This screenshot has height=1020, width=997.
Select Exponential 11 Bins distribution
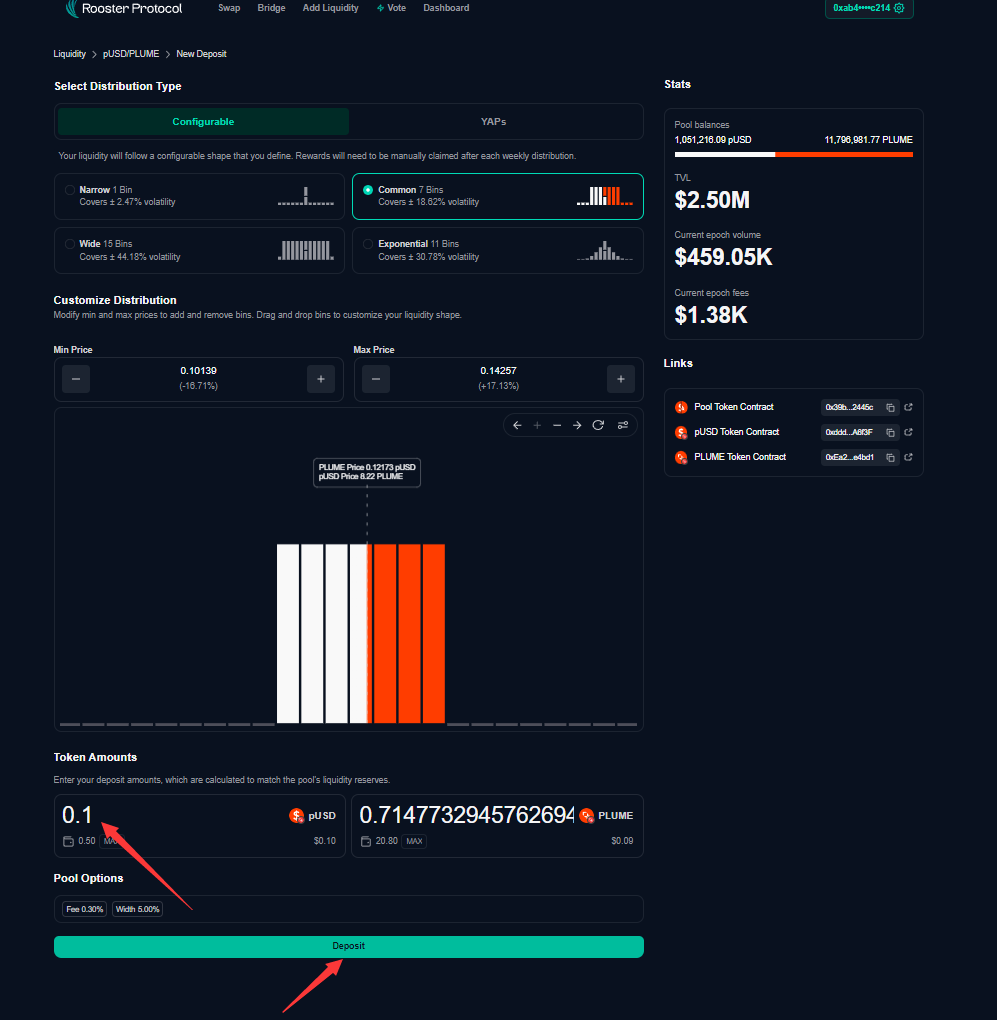pos(498,250)
